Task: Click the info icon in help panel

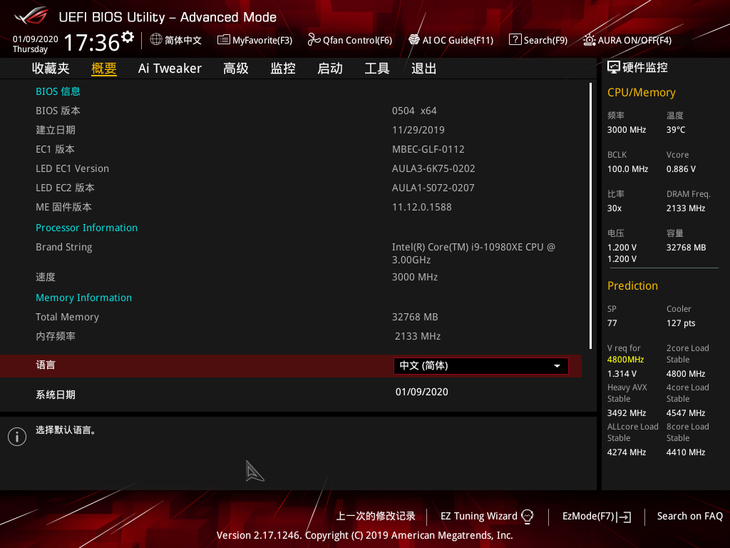Action: (x=16, y=436)
